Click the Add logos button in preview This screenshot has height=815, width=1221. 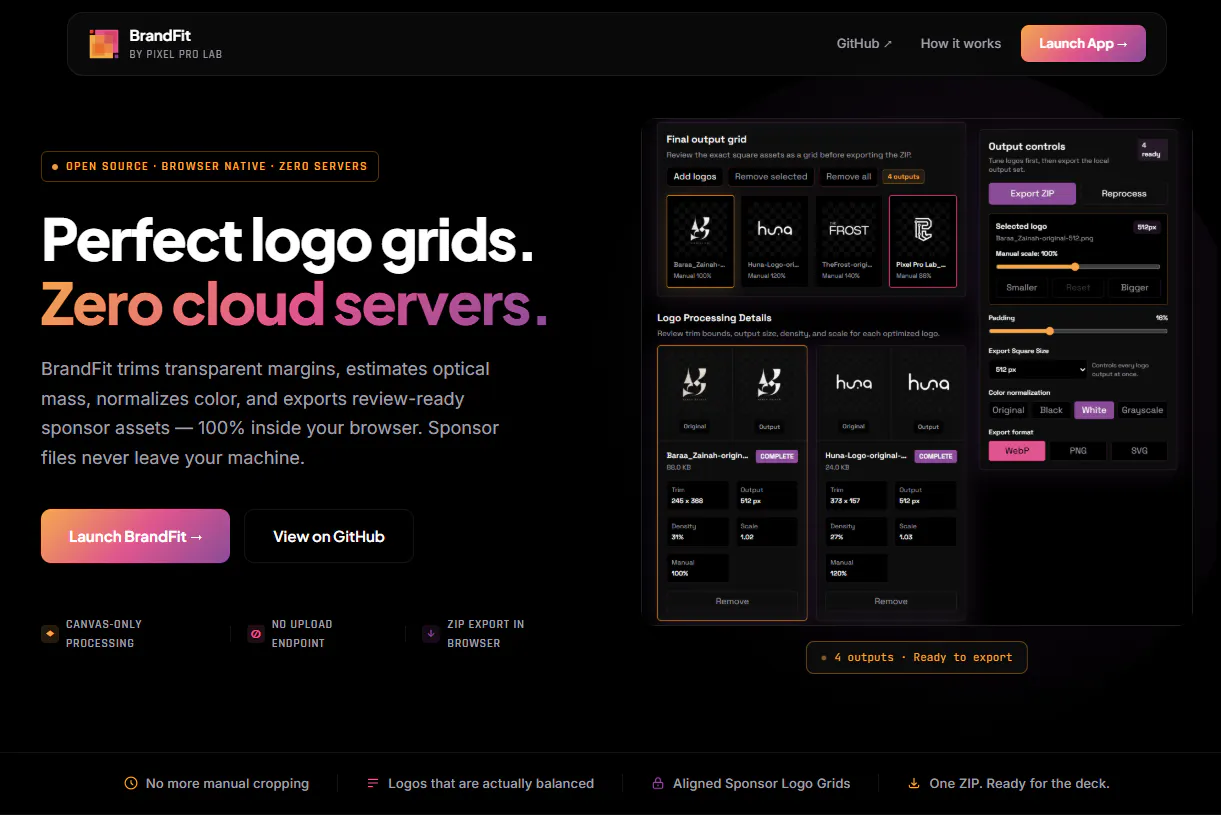click(695, 176)
